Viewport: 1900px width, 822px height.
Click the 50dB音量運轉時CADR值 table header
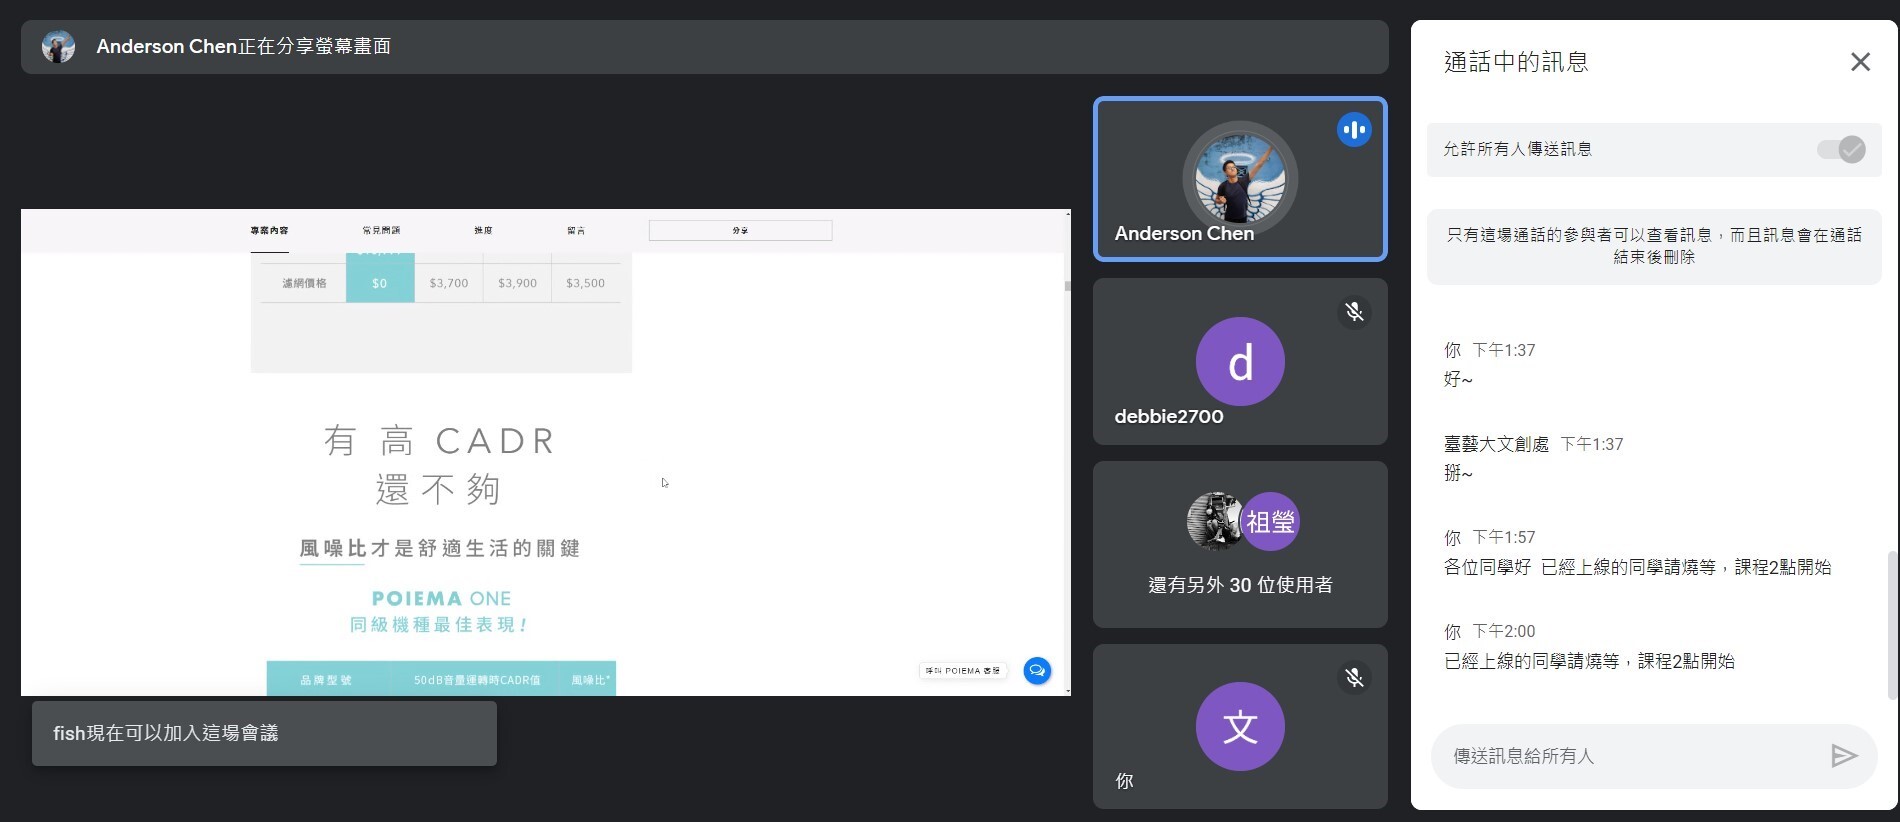477,680
